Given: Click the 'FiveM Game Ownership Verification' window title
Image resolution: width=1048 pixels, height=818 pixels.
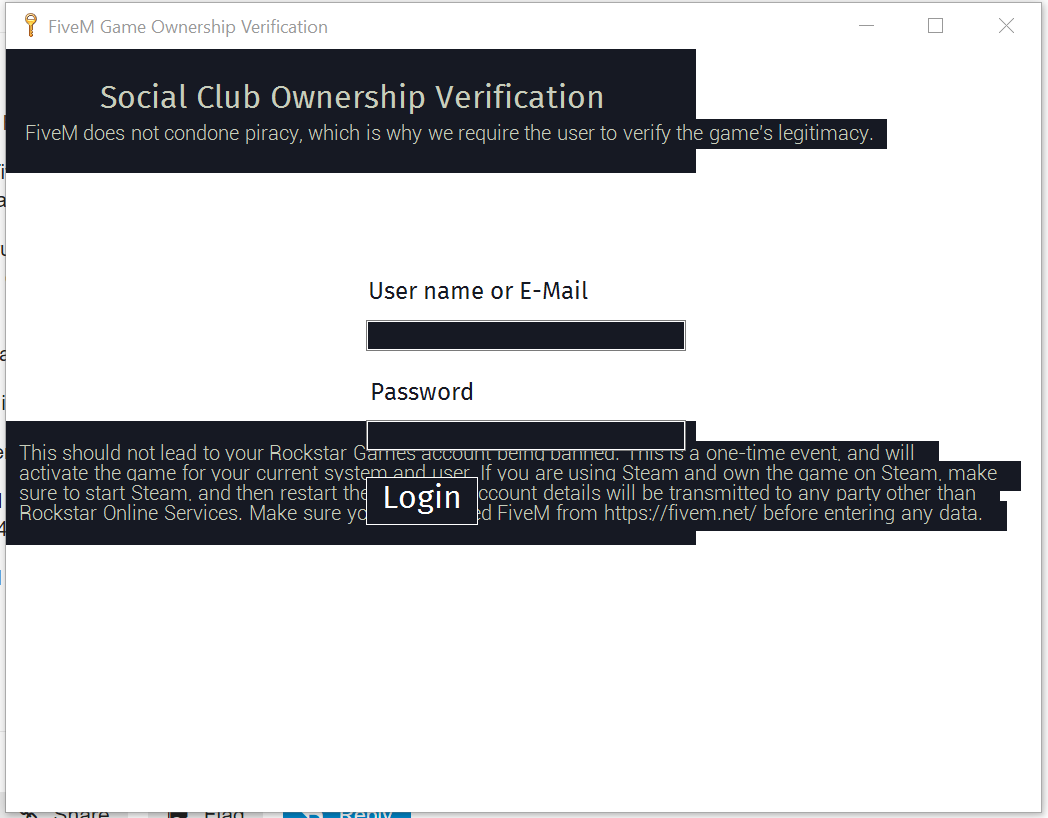Looking at the screenshot, I should click(188, 27).
